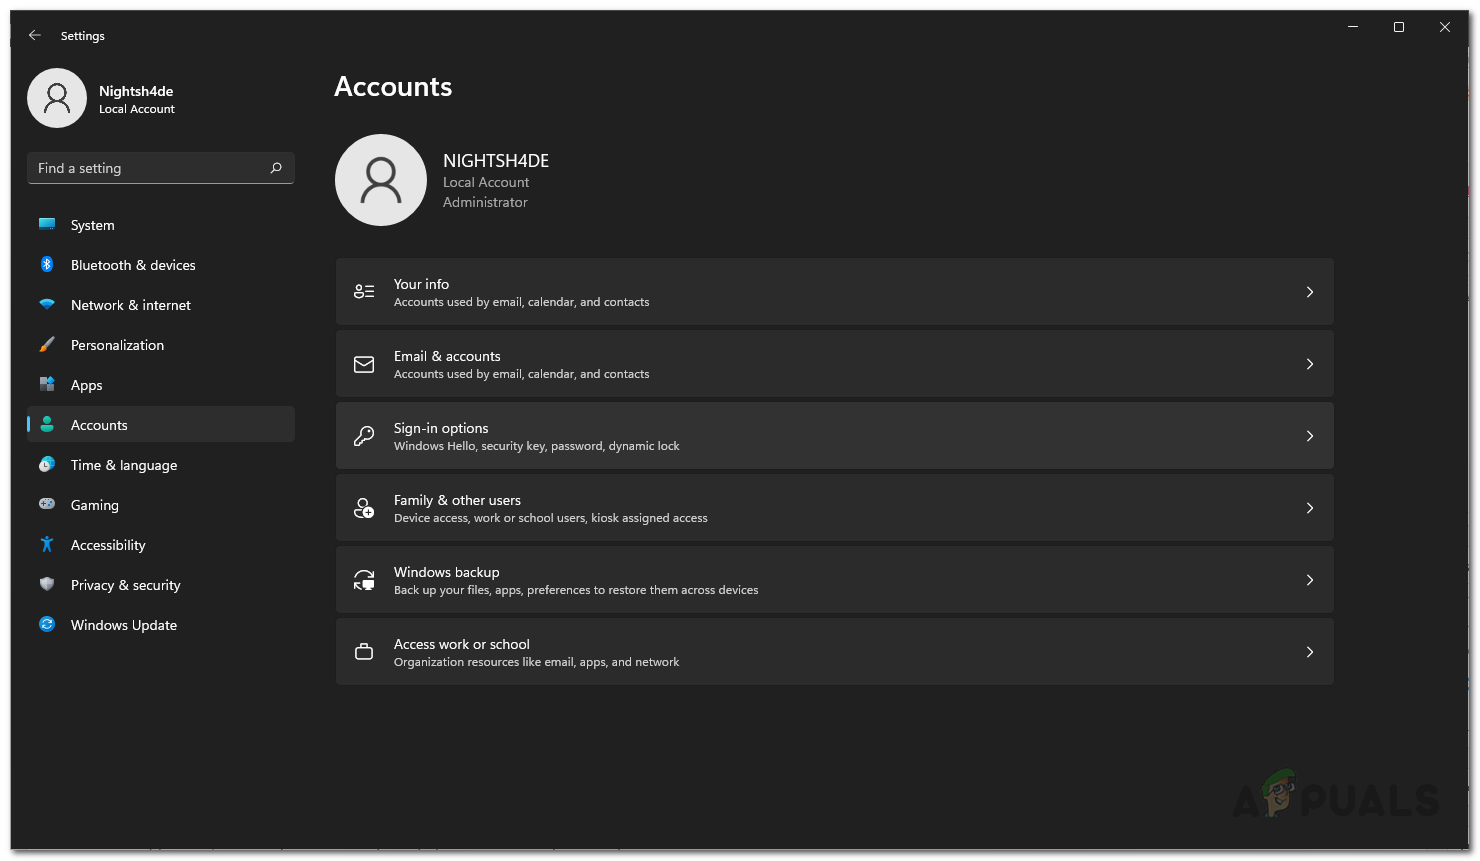Click the Privacy & security shield icon
The width and height of the screenshot is (1480, 861).
click(47, 585)
